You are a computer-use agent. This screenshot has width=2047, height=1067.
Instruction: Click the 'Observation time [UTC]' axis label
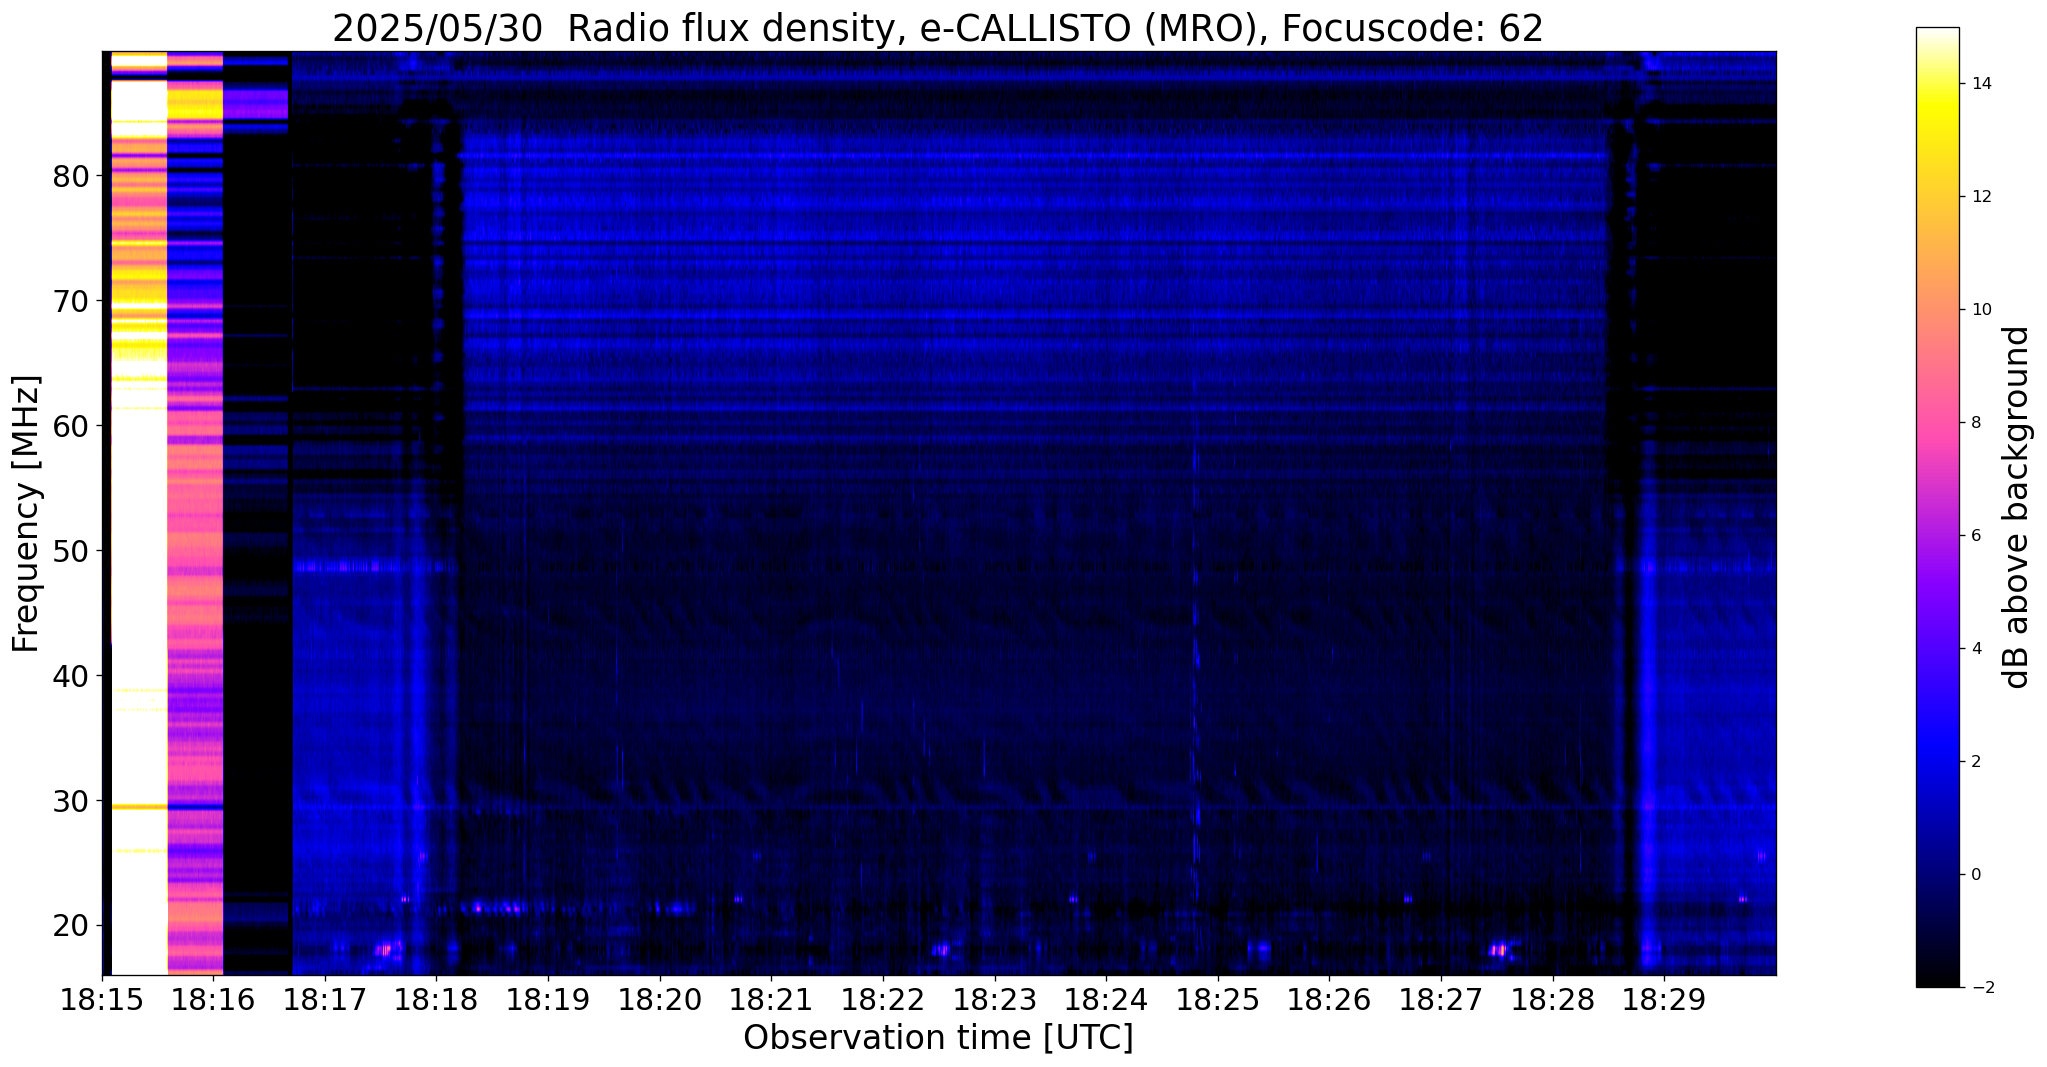[x=938, y=1038]
